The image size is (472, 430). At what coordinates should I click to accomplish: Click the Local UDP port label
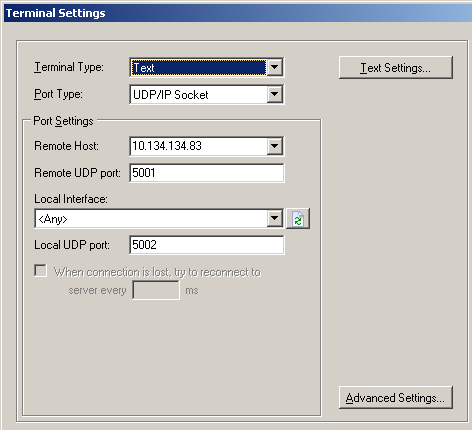(72, 245)
